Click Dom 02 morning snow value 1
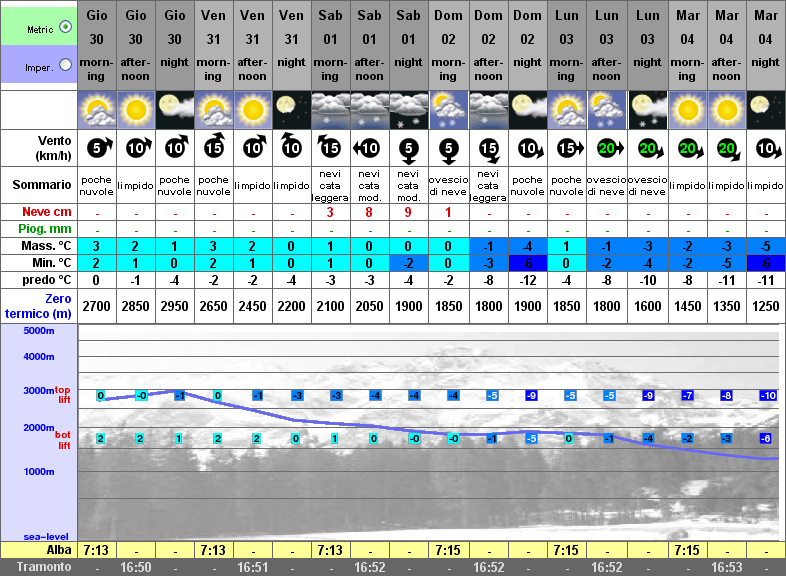The height and width of the screenshot is (576, 786). click(x=448, y=212)
